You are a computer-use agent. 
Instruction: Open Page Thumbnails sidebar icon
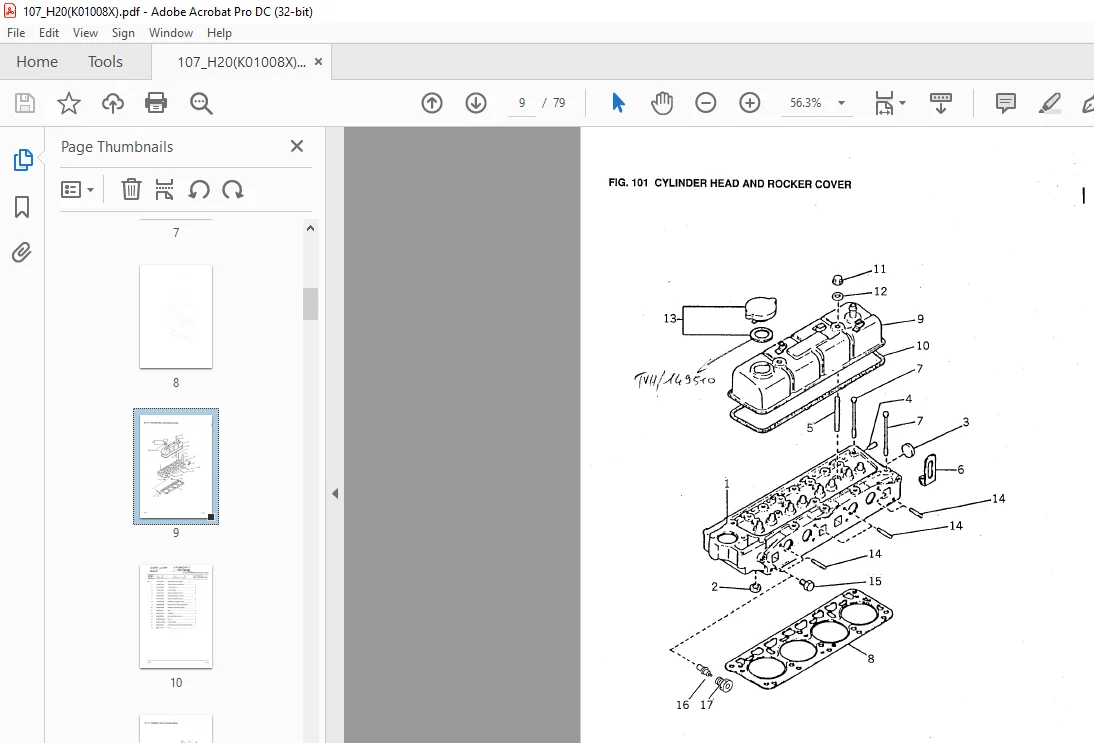22,160
